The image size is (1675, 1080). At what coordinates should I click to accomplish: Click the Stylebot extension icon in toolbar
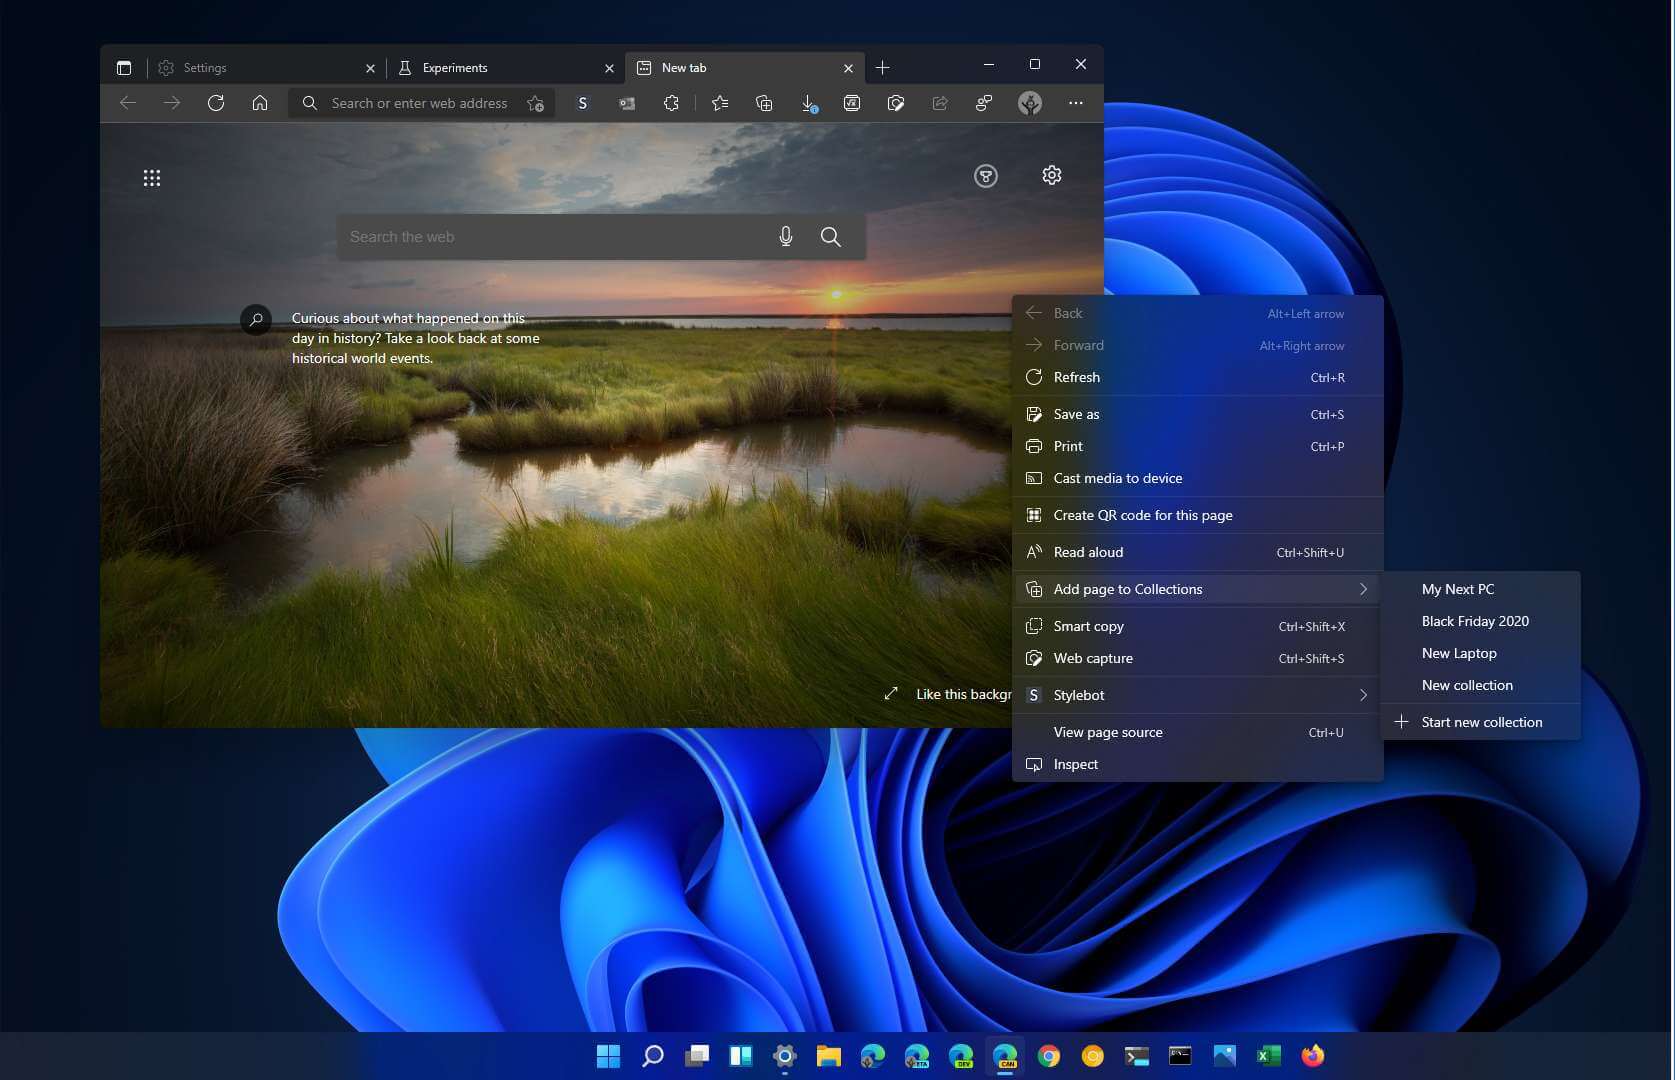tap(583, 103)
